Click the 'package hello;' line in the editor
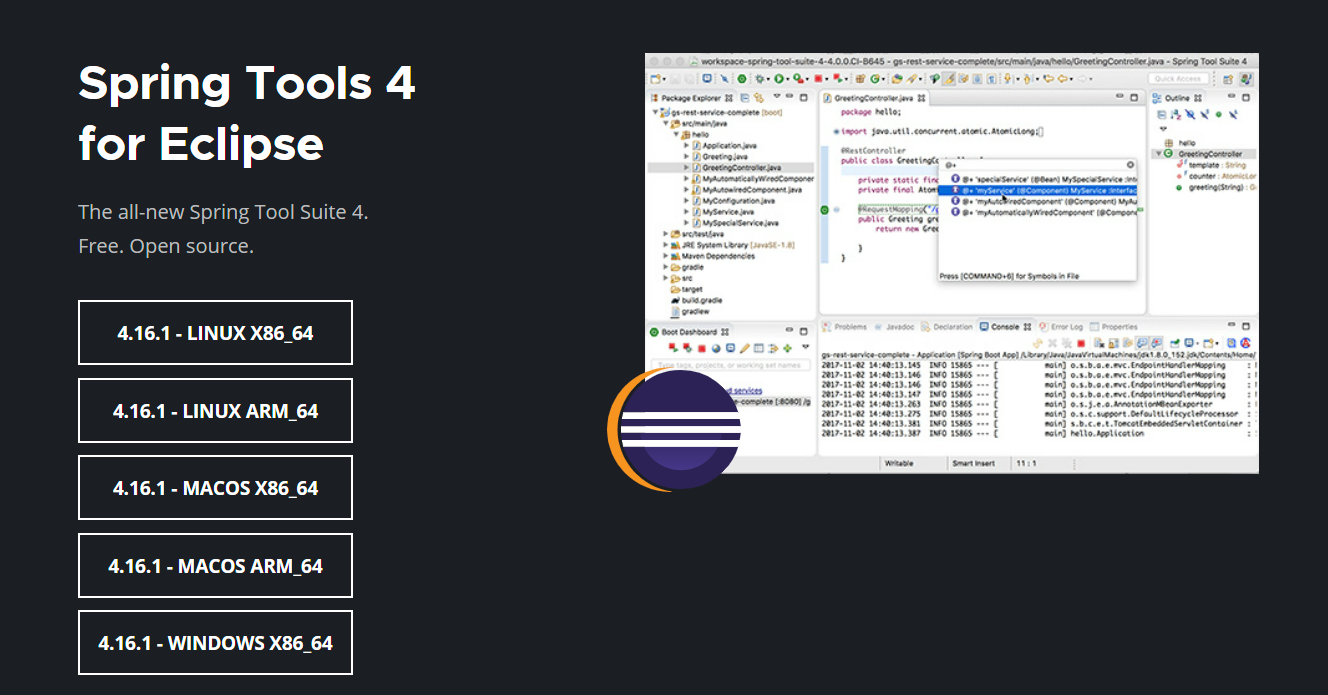This screenshot has width=1328, height=695. click(871, 112)
